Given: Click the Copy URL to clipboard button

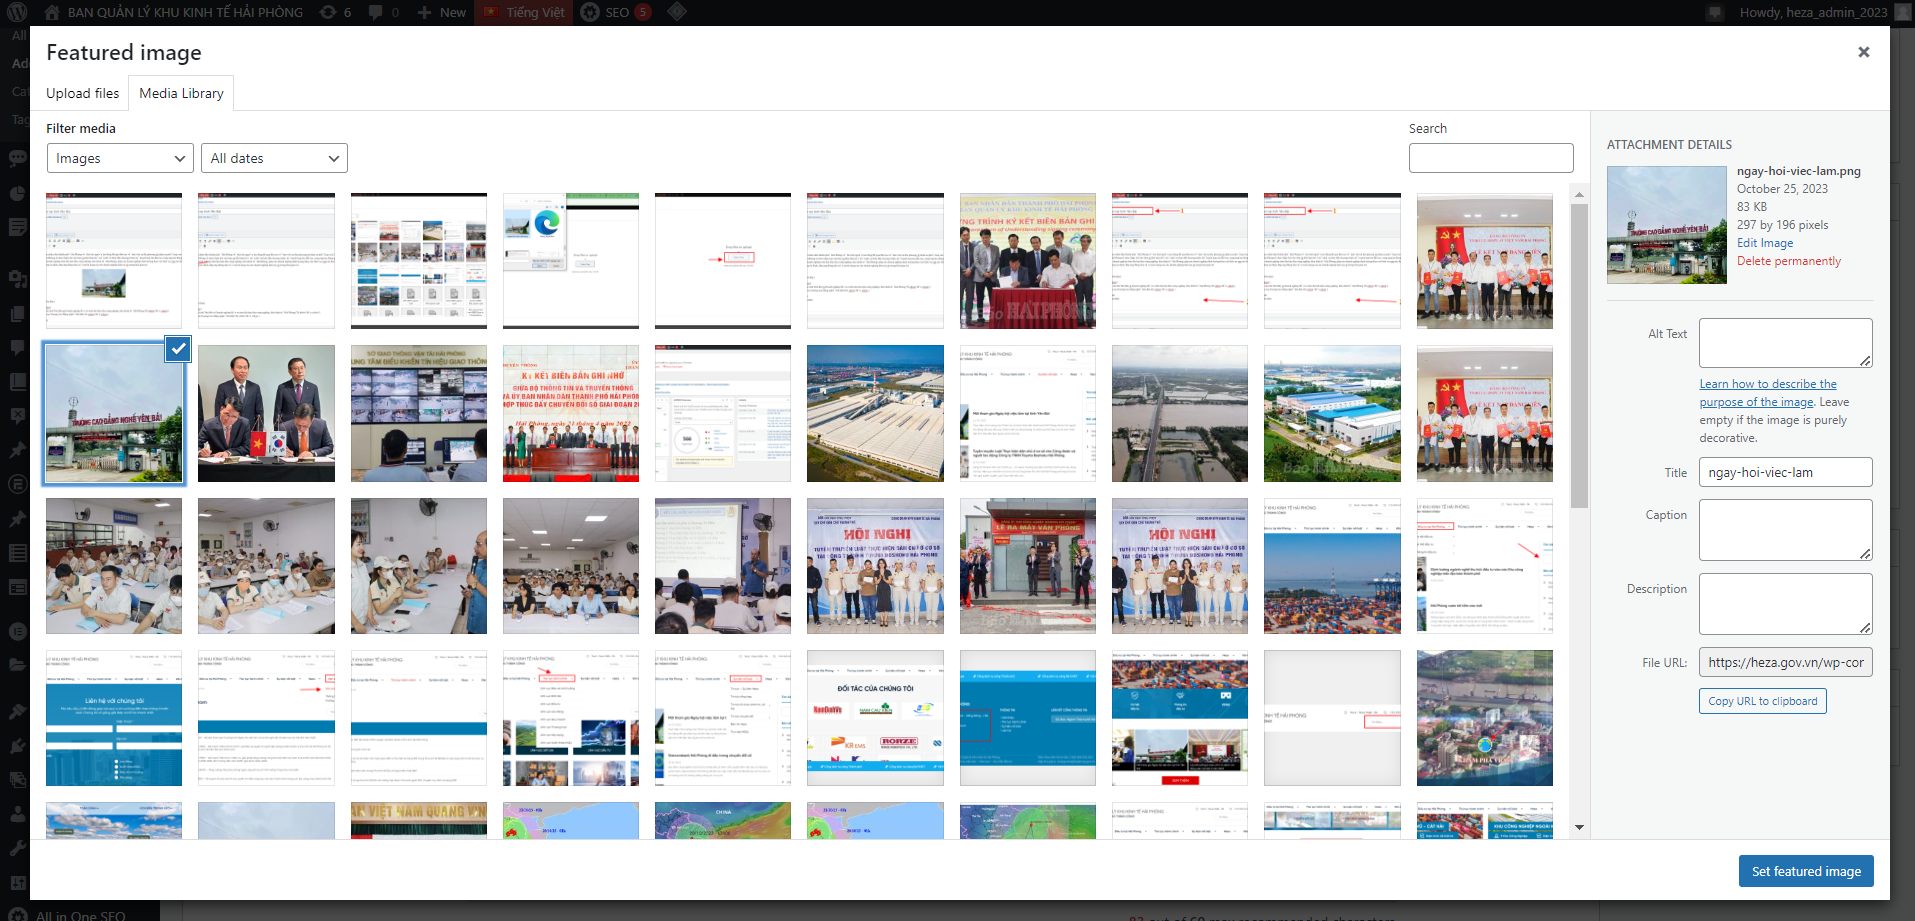Looking at the screenshot, I should (x=1762, y=701).
